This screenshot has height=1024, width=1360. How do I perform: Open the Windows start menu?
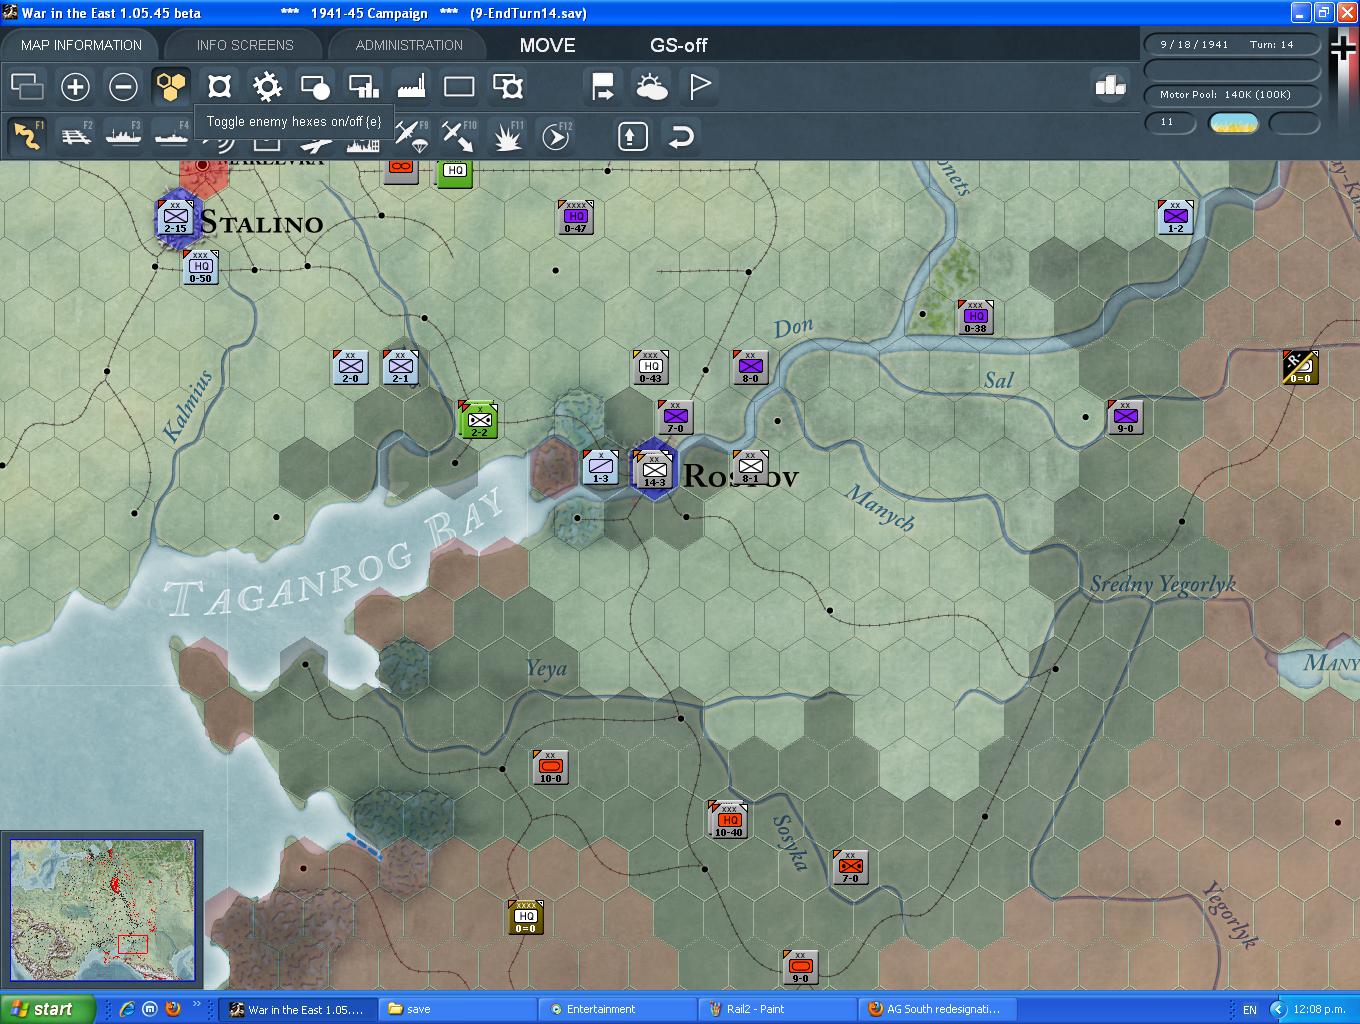48,1009
